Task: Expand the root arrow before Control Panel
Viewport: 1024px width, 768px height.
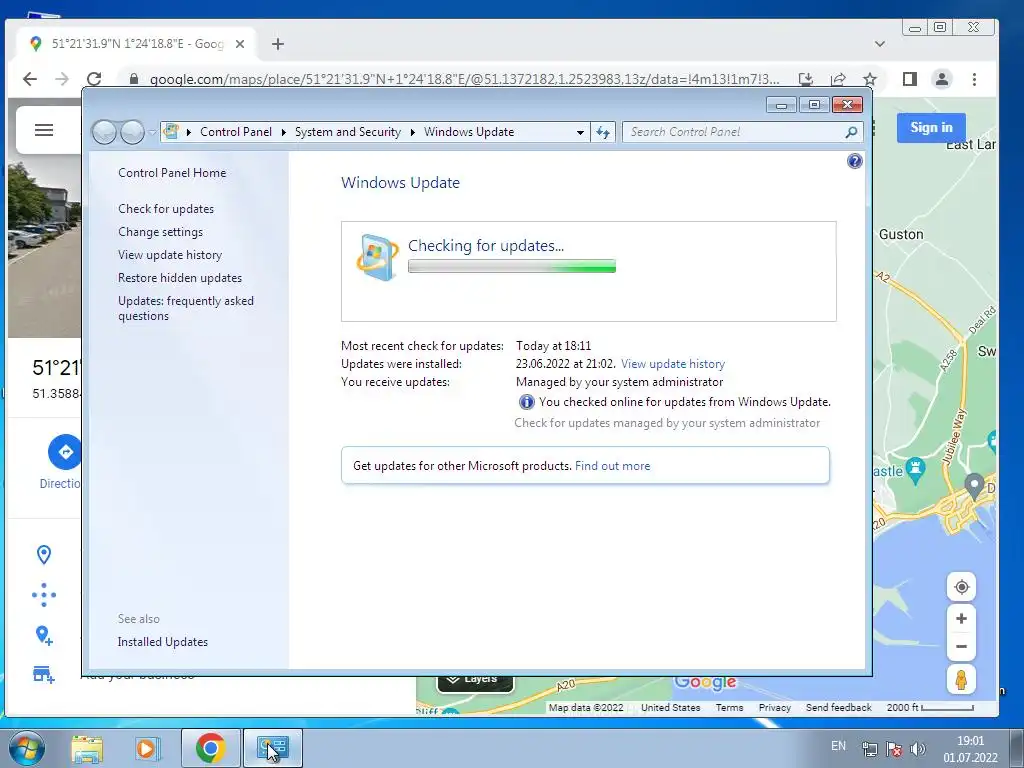Action: 189,132
